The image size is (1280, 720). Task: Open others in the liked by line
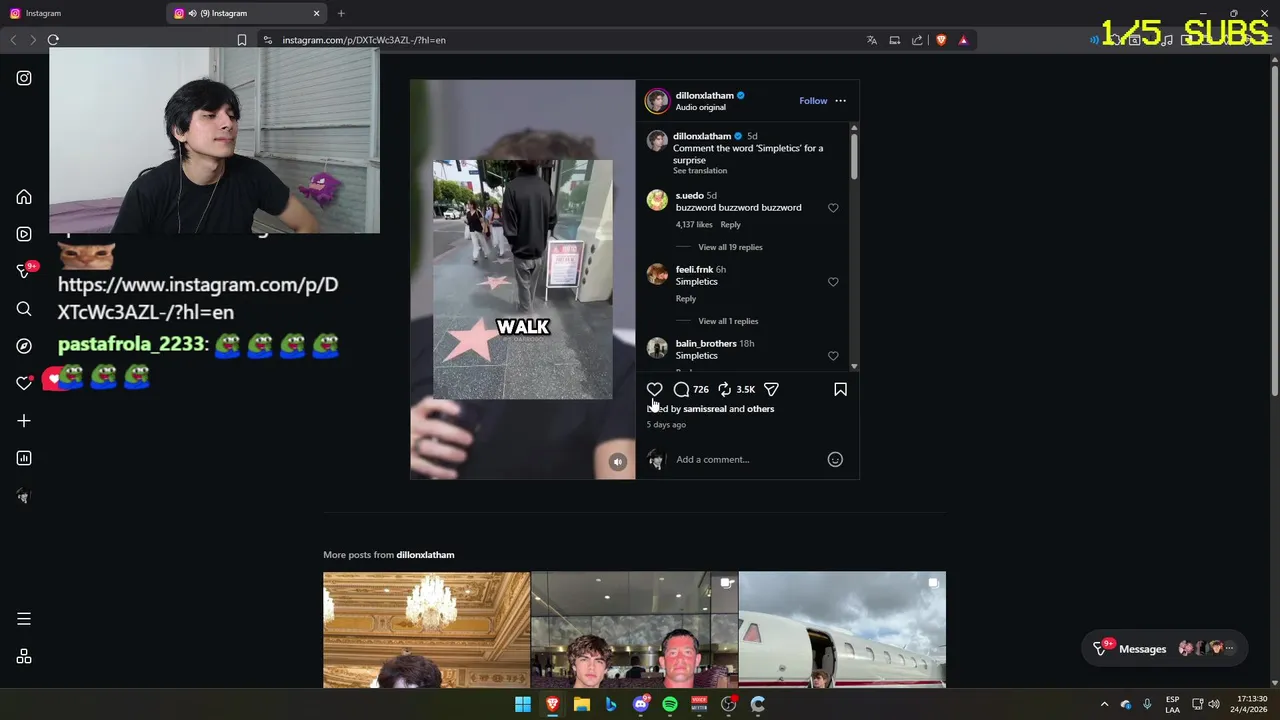click(x=760, y=409)
